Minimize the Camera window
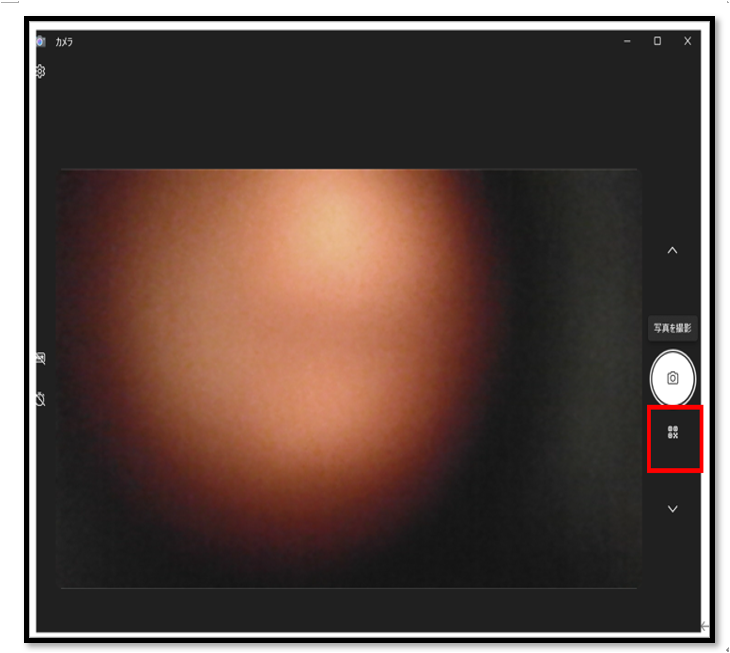This screenshot has height=653, width=730. pyautogui.click(x=627, y=41)
